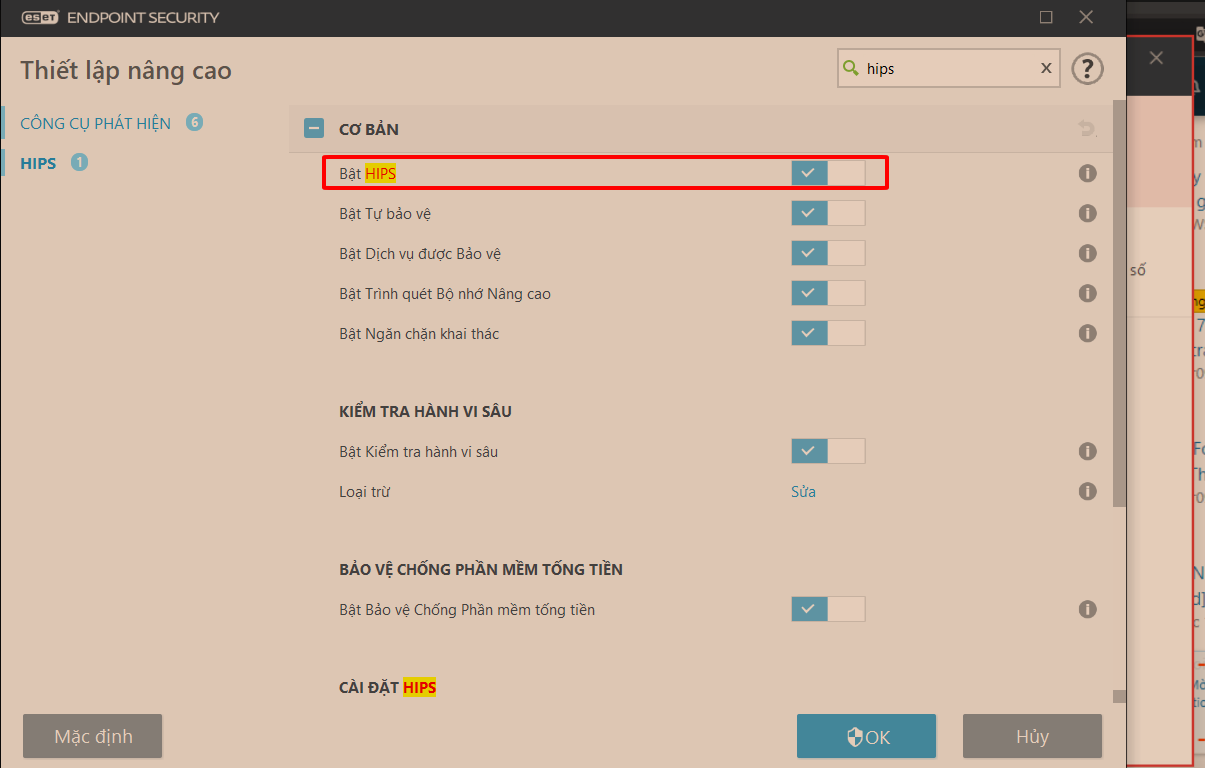Open info icon for Chống Phần mềm tống tiền

(1088, 609)
